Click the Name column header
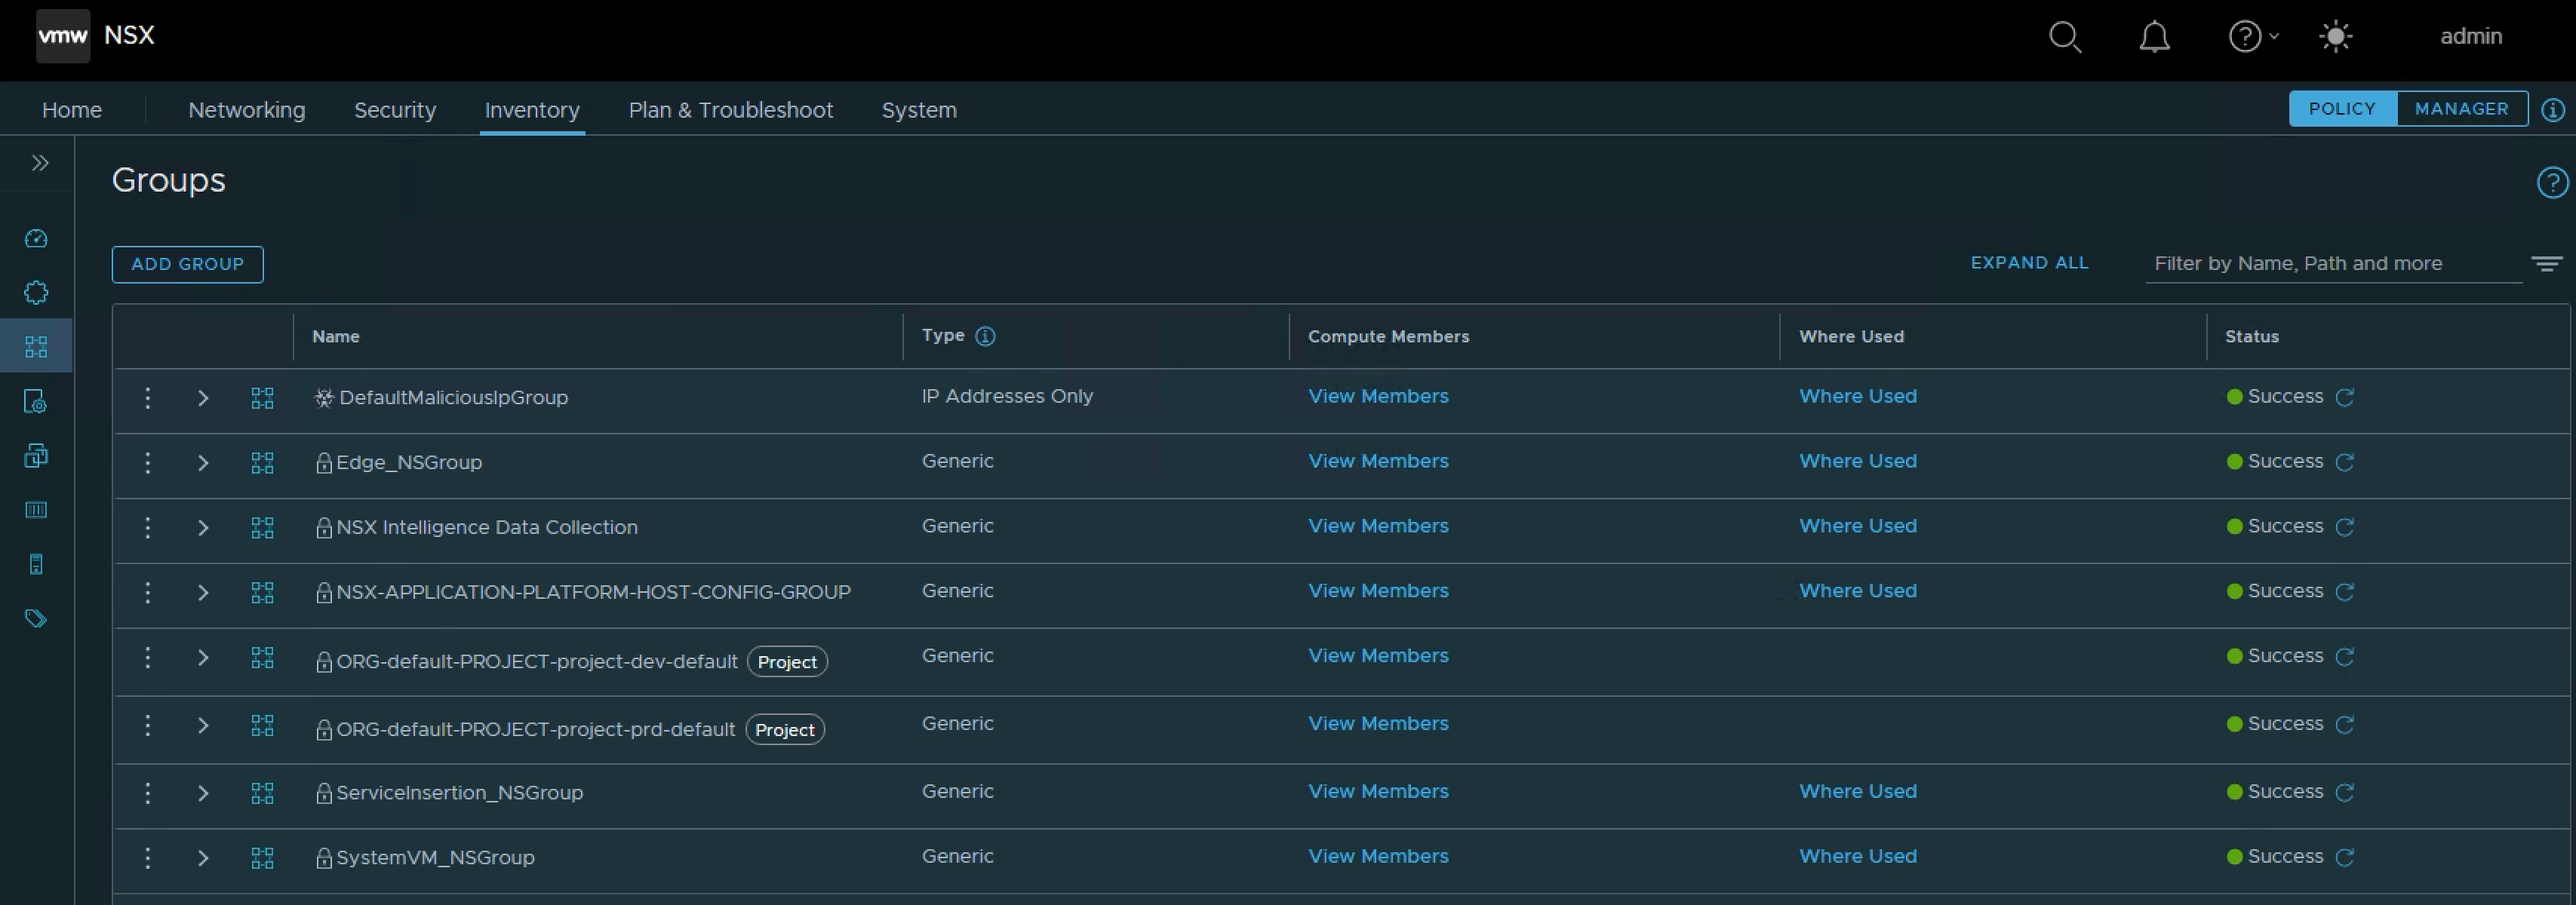 336,337
